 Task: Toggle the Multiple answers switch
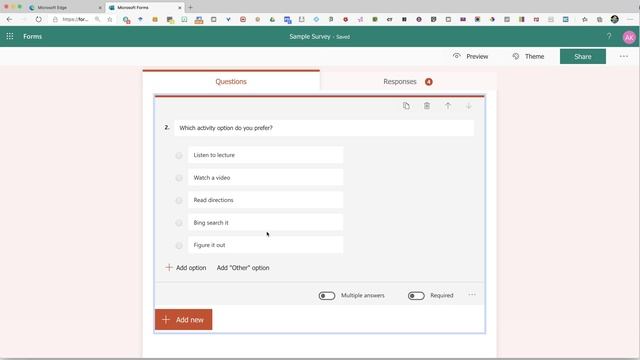click(327, 296)
